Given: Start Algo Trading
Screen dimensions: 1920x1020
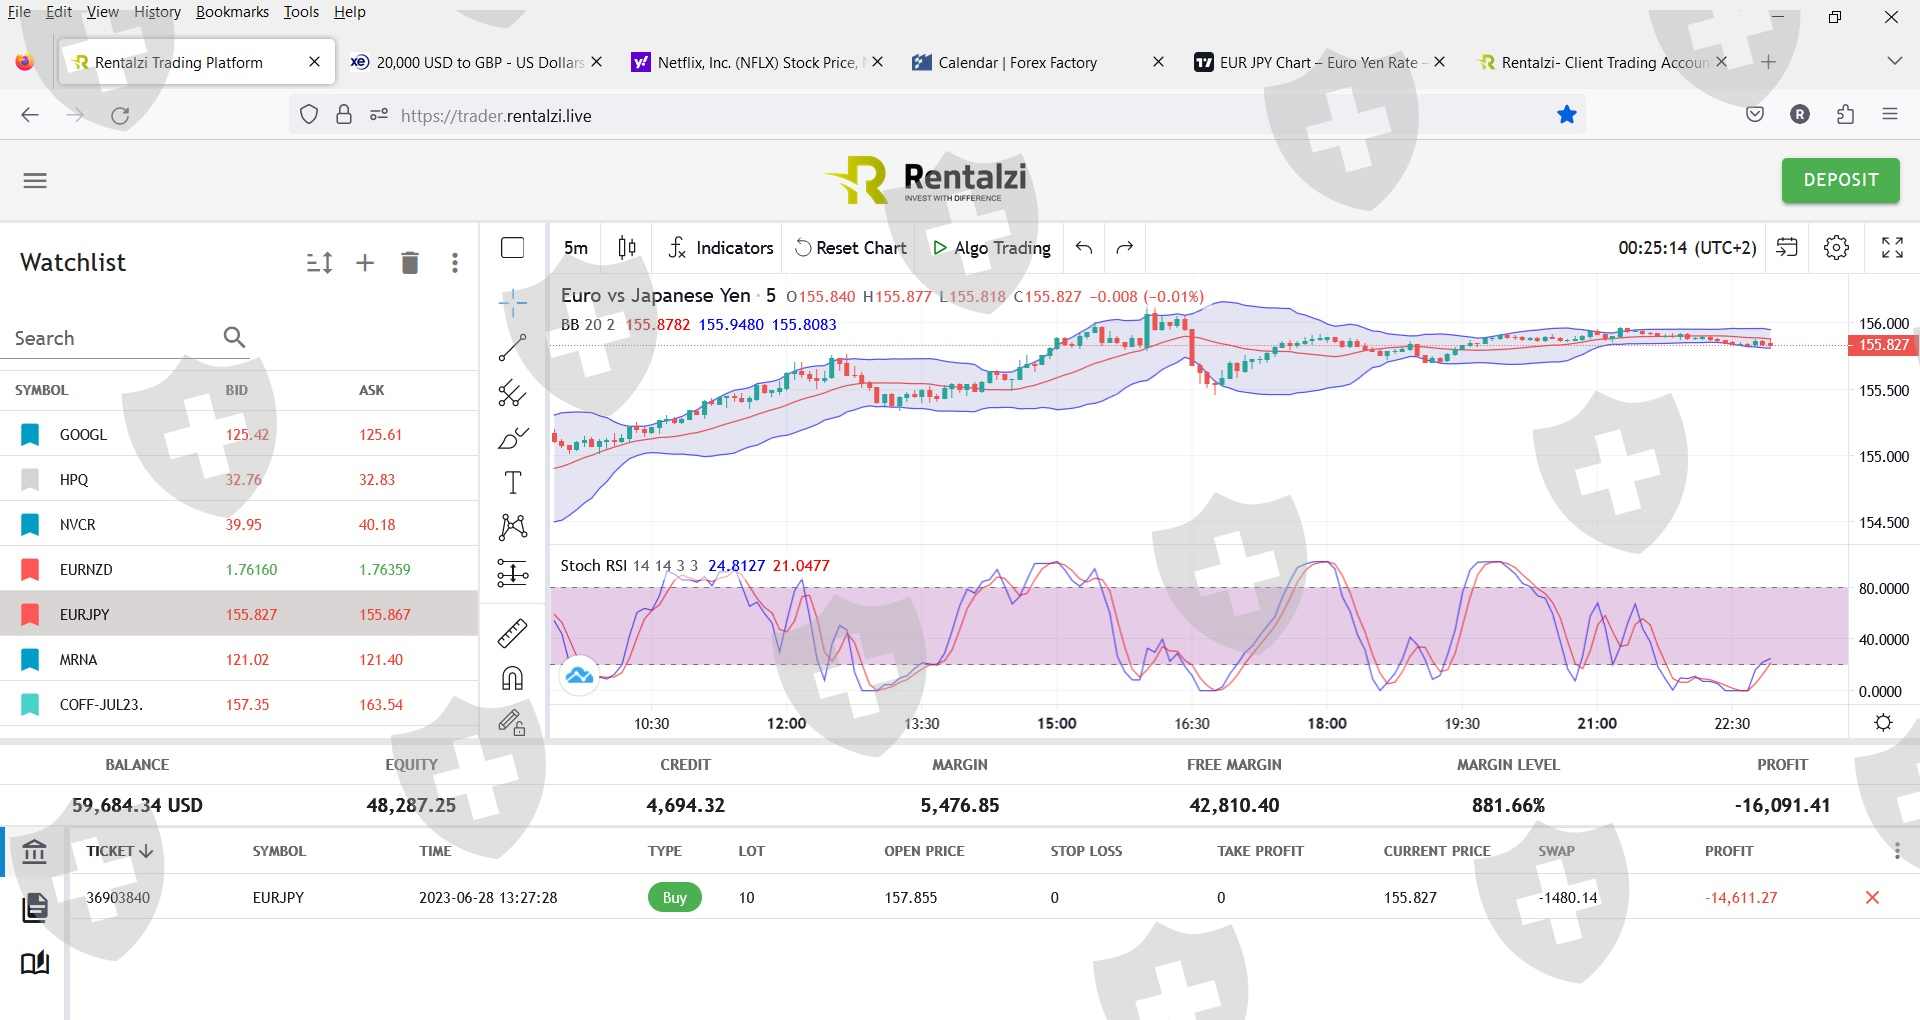Looking at the screenshot, I should (x=991, y=248).
